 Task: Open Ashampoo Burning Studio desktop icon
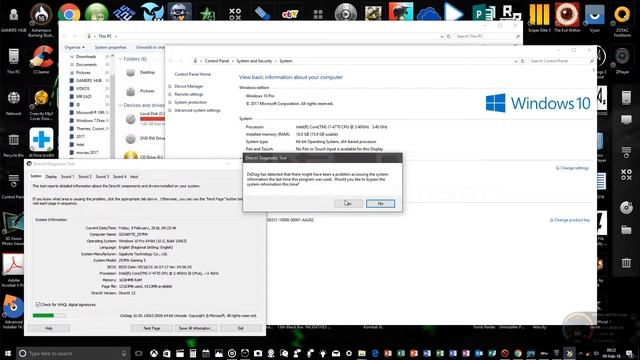pos(41,20)
